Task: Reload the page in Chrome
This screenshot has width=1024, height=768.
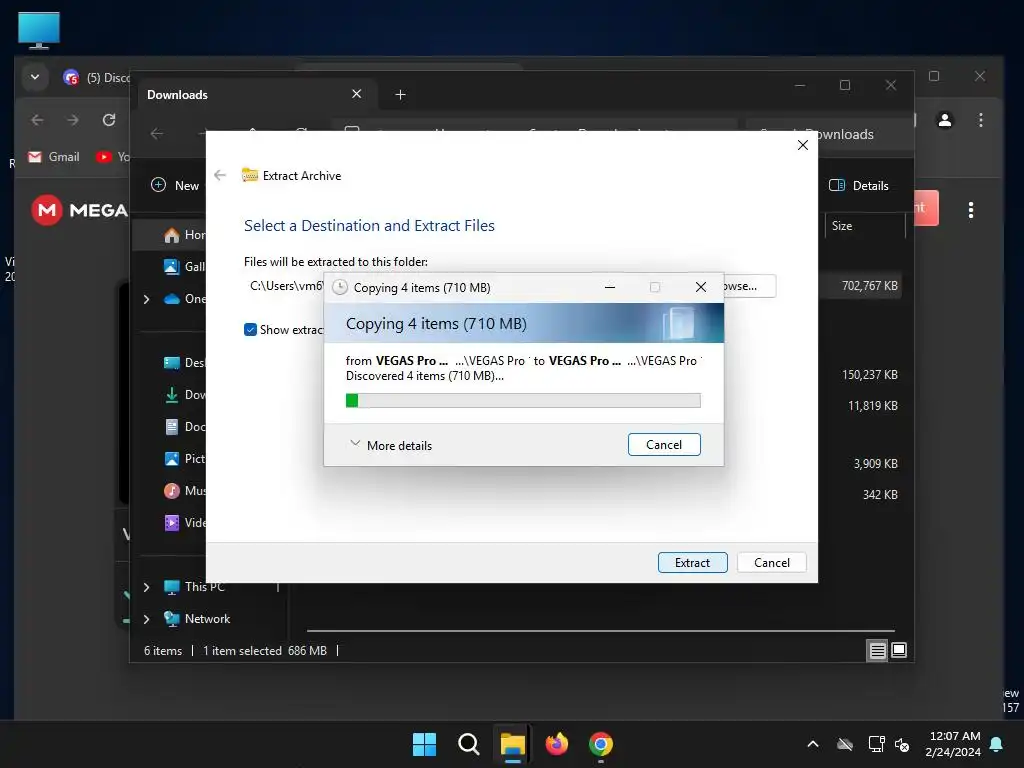Action: click(x=109, y=120)
